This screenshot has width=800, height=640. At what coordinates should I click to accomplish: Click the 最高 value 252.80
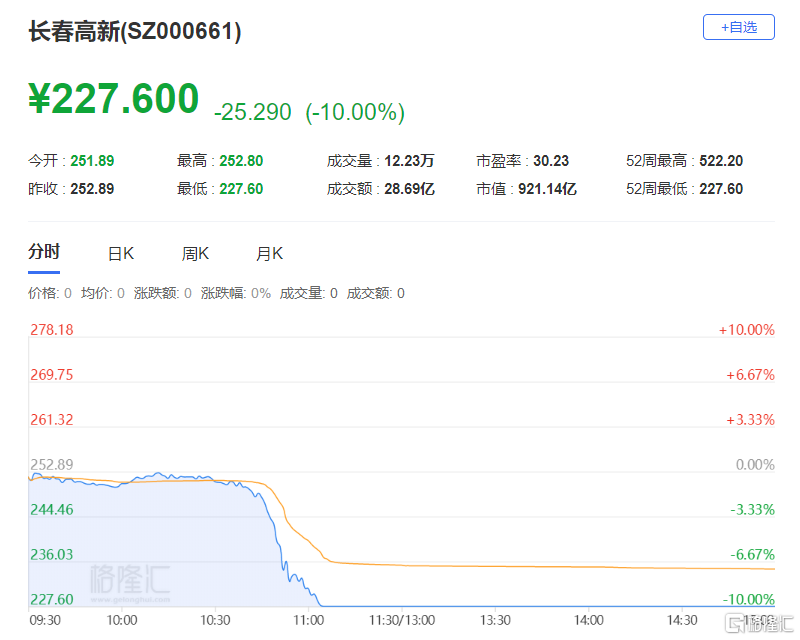pos(241,161)
